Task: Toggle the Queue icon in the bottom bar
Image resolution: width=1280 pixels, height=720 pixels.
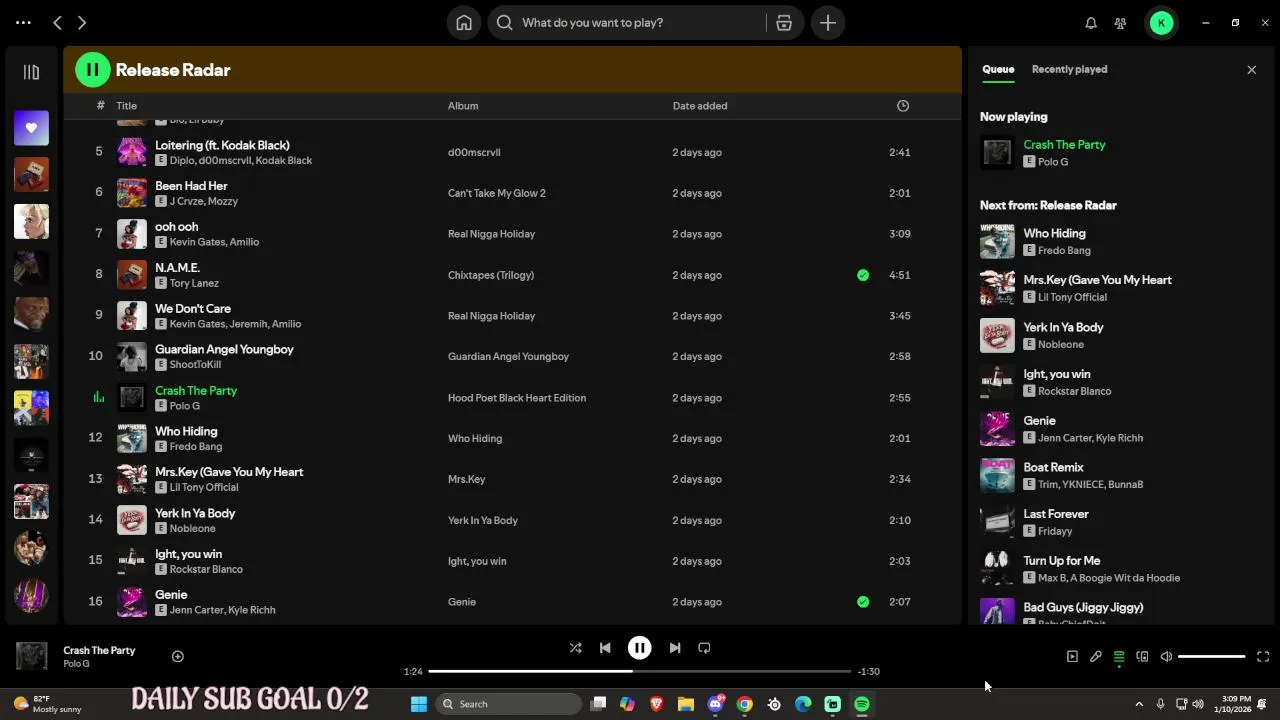Action: click(1119, 657)
